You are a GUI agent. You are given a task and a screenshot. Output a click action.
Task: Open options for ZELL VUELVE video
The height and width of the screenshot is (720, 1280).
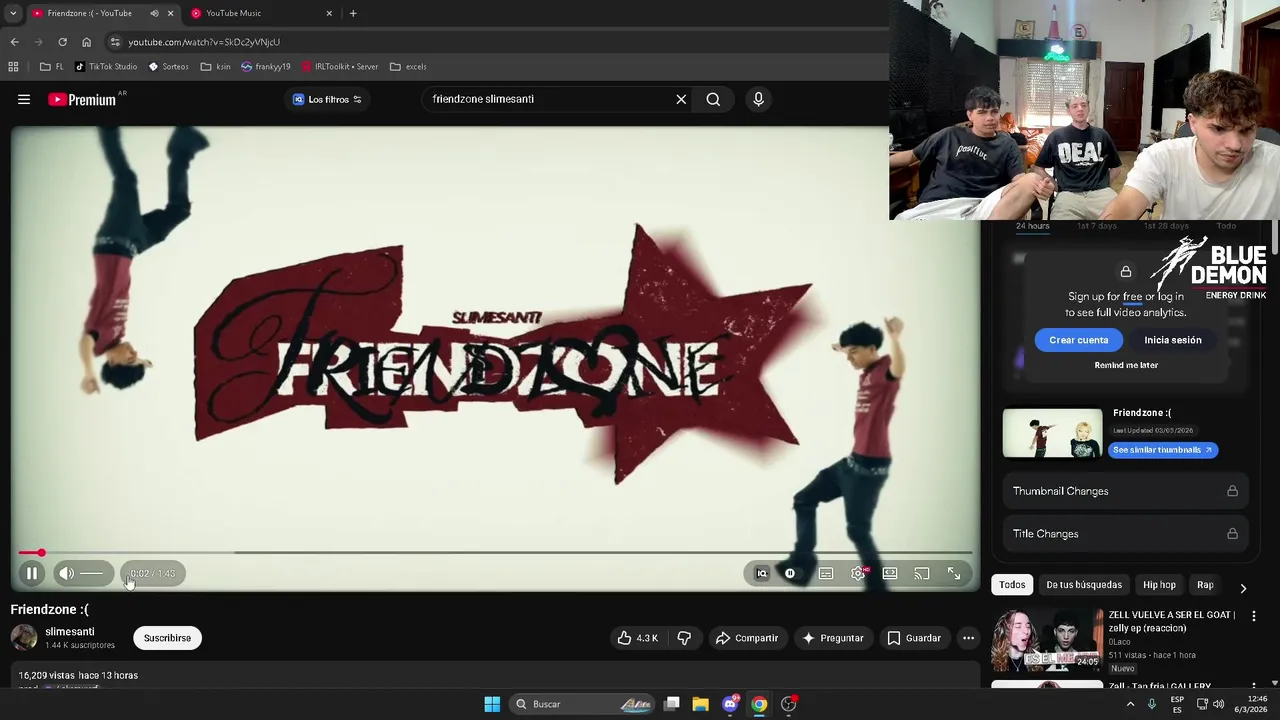1253,616
